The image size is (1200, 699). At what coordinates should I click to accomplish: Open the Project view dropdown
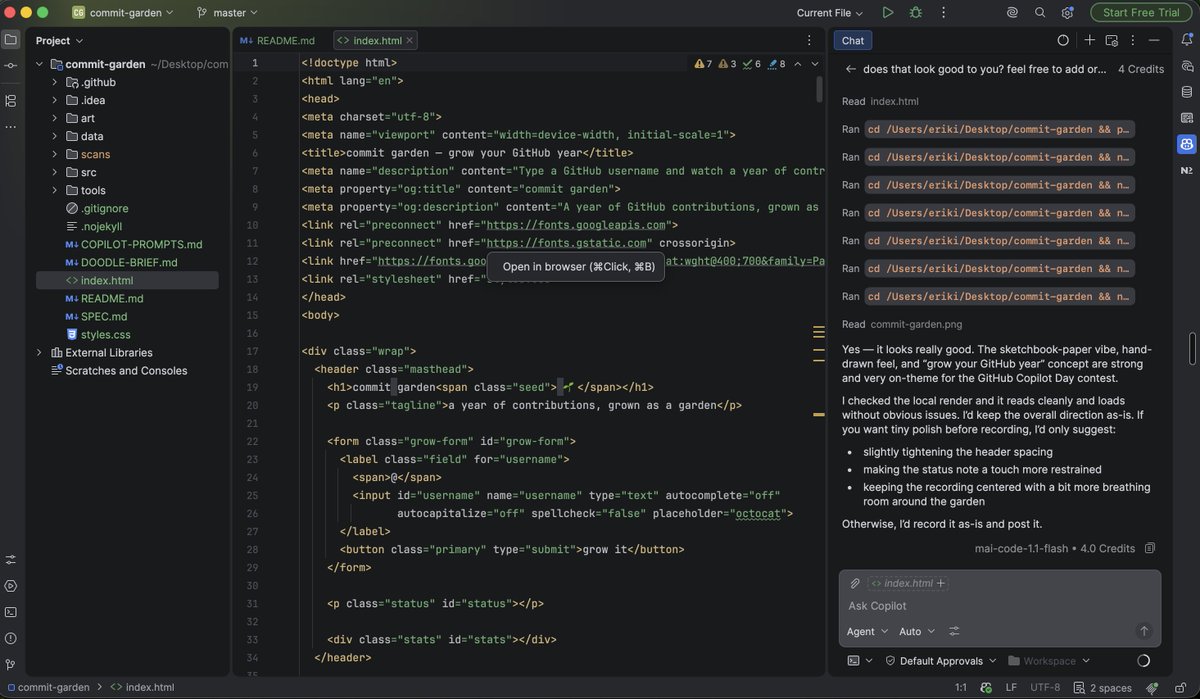[59, 40]
